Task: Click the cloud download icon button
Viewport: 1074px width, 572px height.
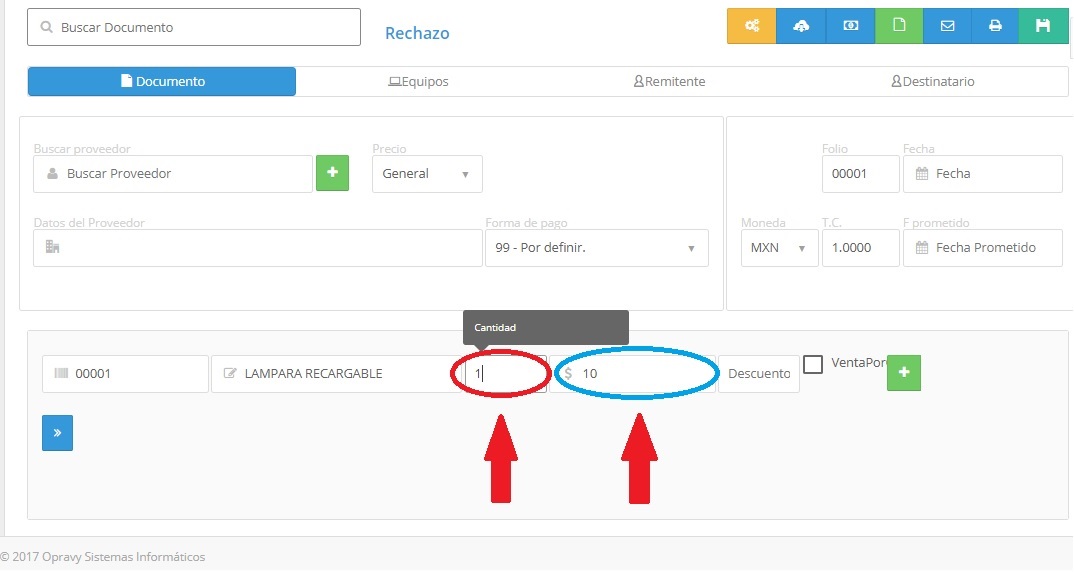Action: tap(801, 26)
